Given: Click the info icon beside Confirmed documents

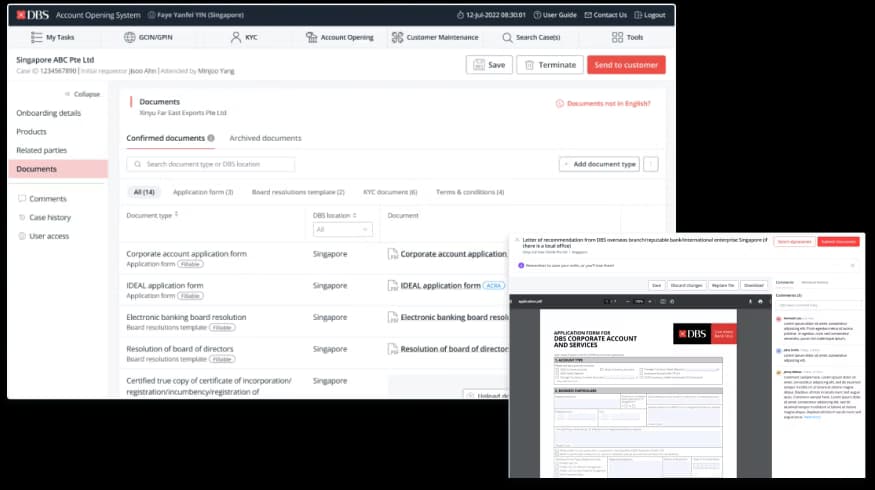Looking at the screenshot, I should coord(211,138).
